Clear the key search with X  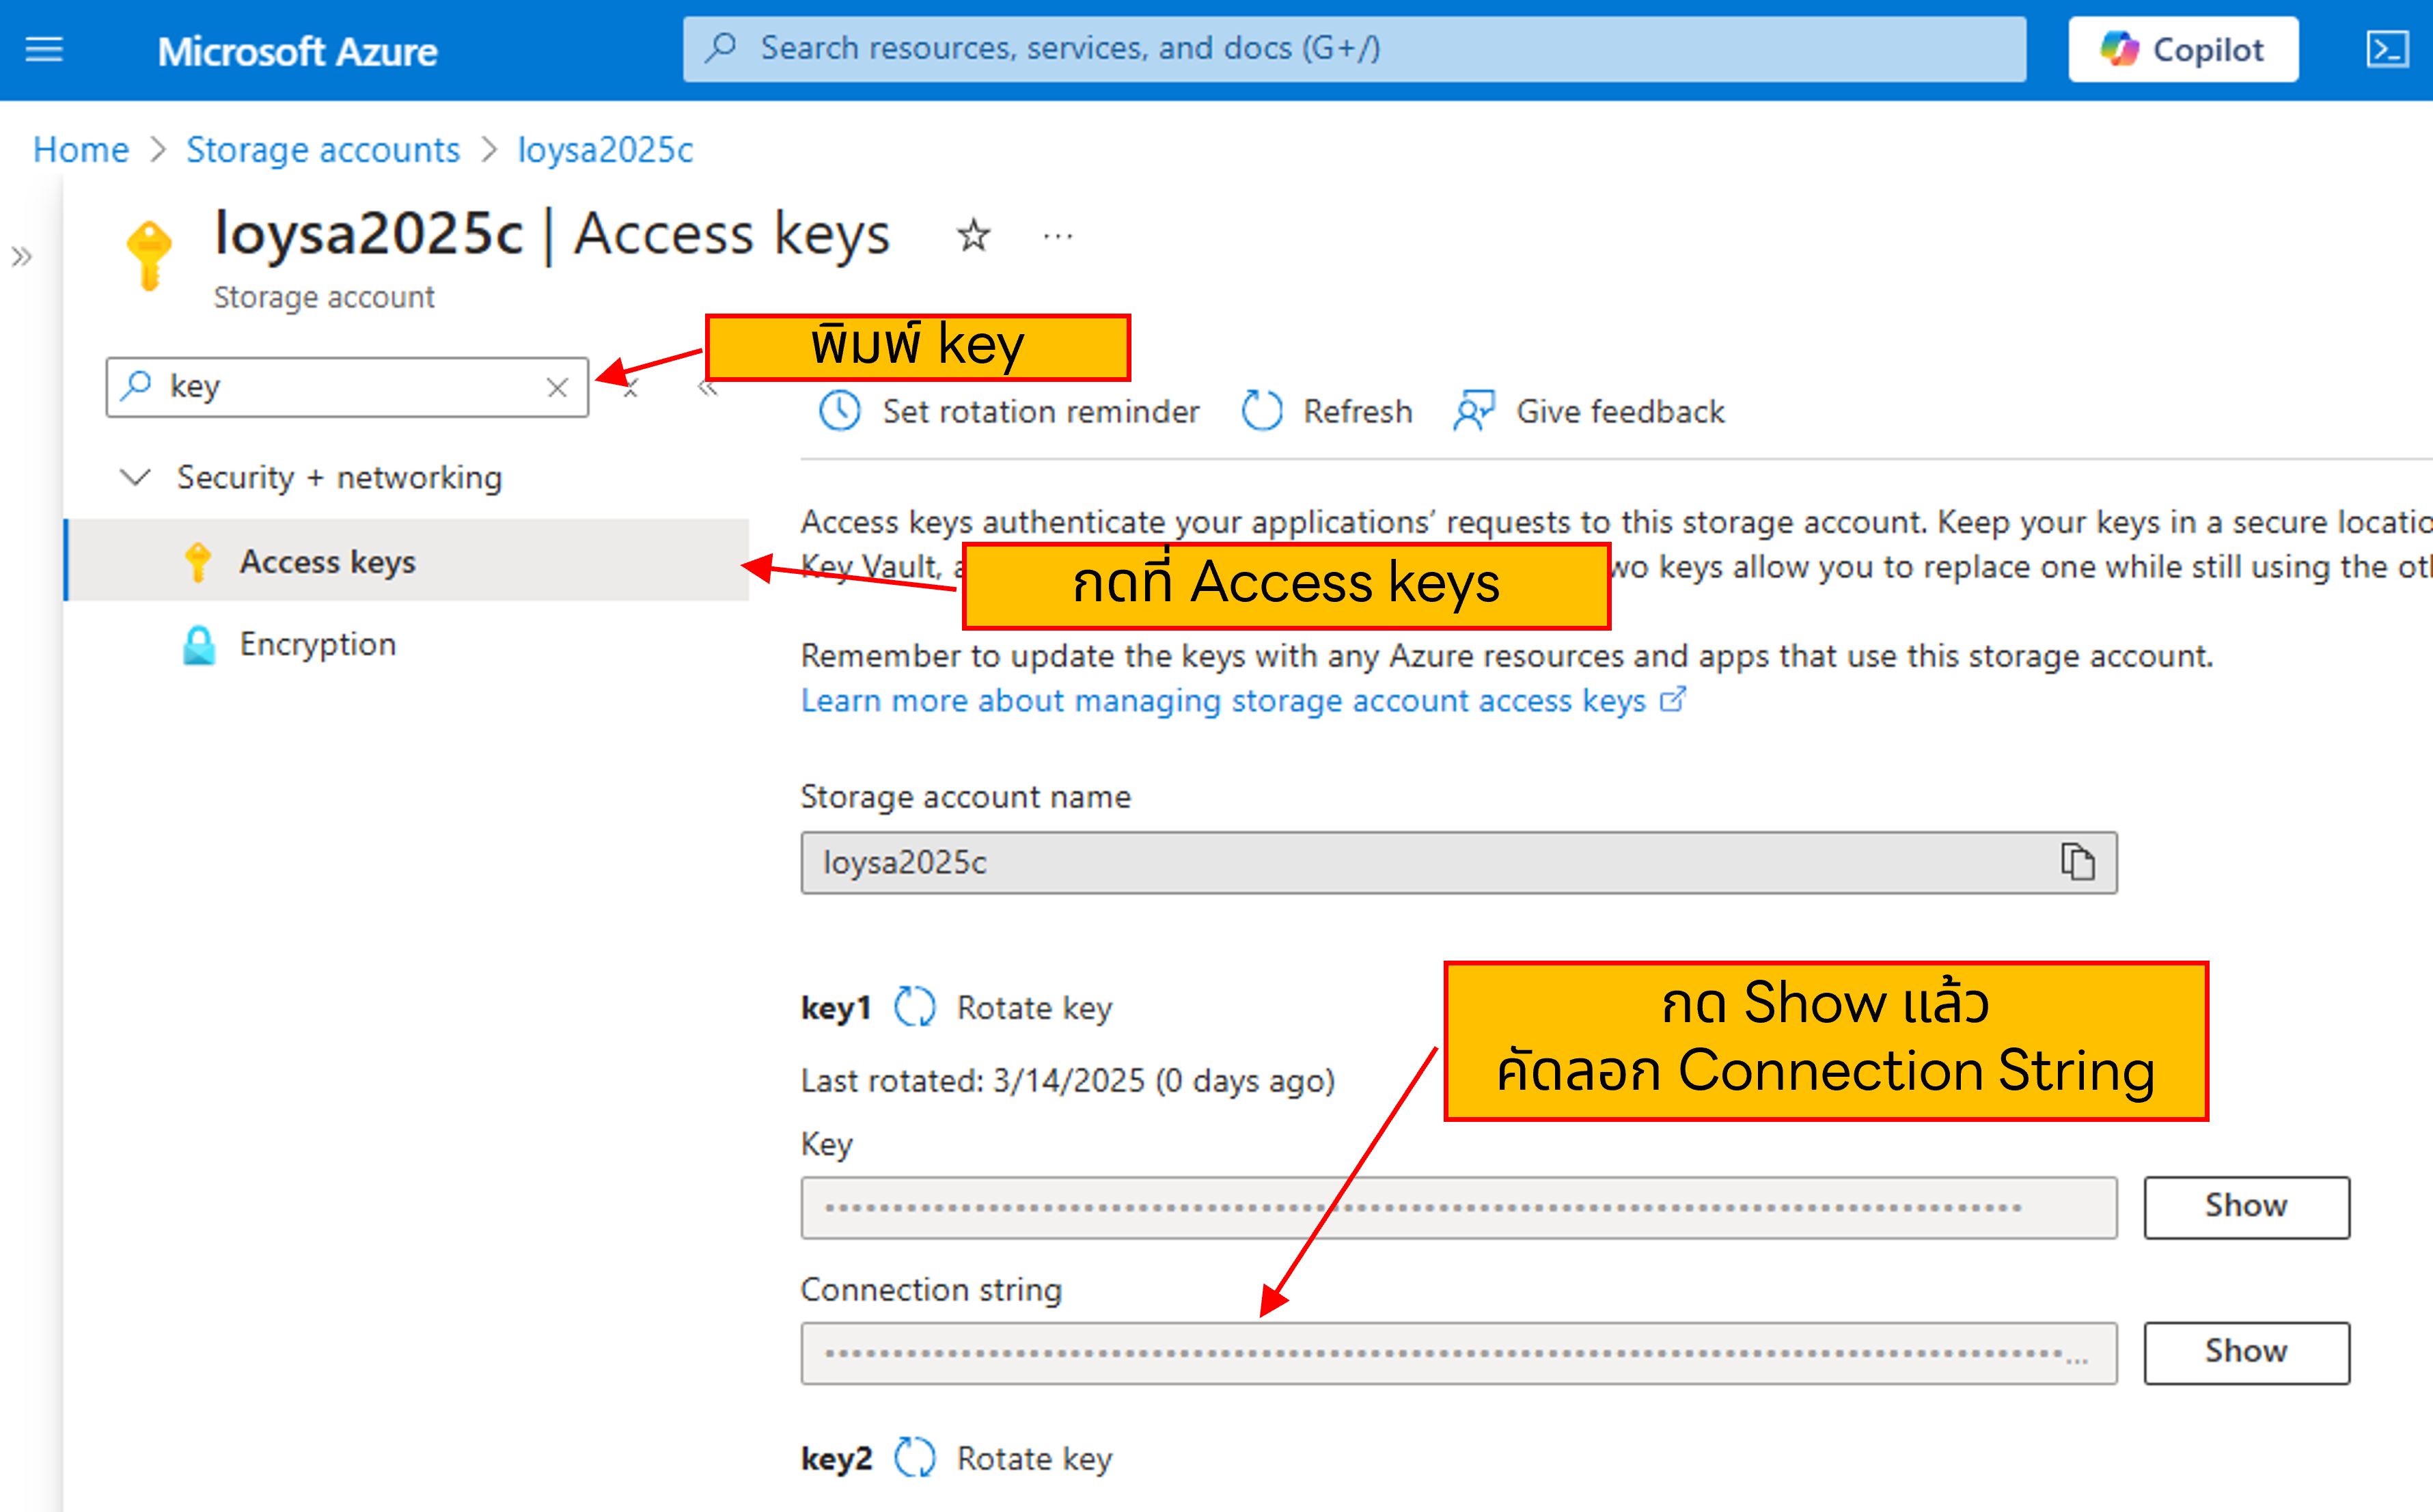pos(558,387)
